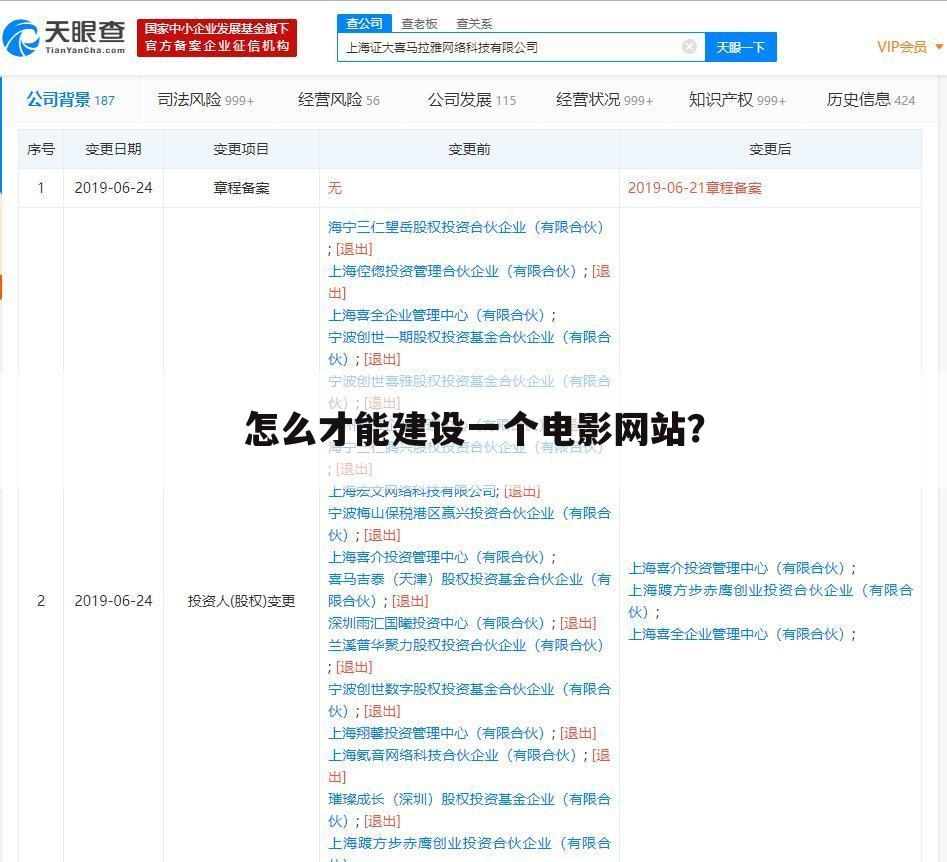
Task: Click the 章程备案 change item cell
Action: [241, 188]
